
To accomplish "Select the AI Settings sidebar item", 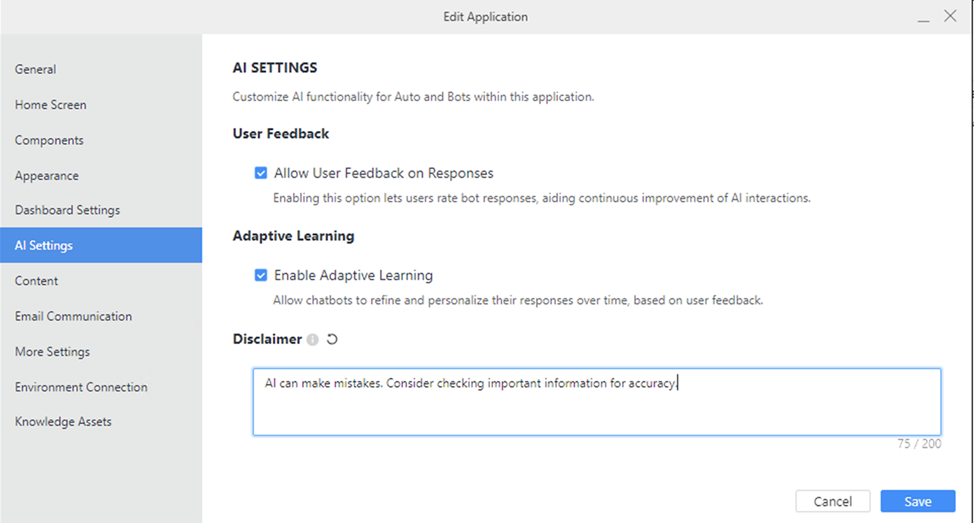I will [44, 246].
